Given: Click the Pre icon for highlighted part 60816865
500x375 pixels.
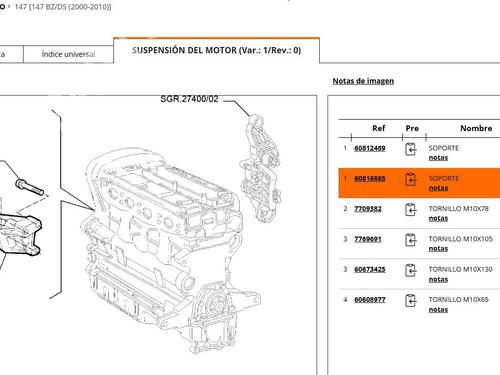Looking at the screenshot, I should (x=411, y=180).
